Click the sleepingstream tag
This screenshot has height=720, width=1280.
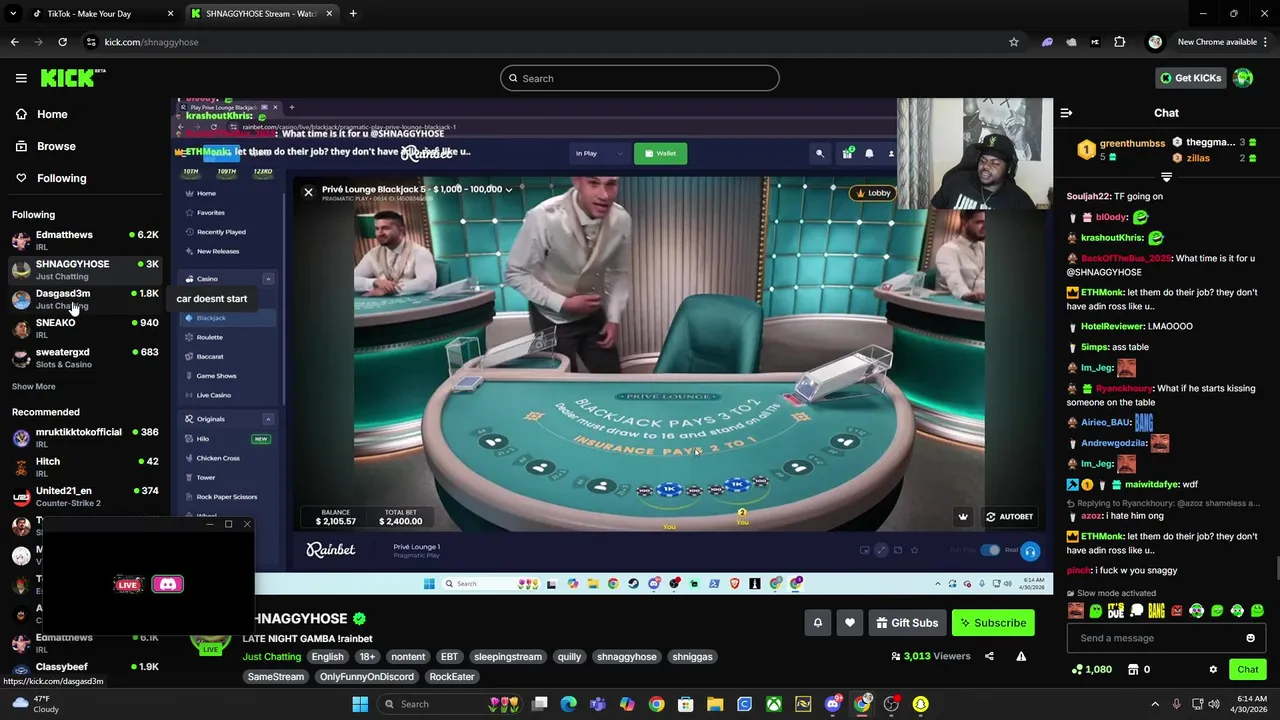tap(508, 657)
